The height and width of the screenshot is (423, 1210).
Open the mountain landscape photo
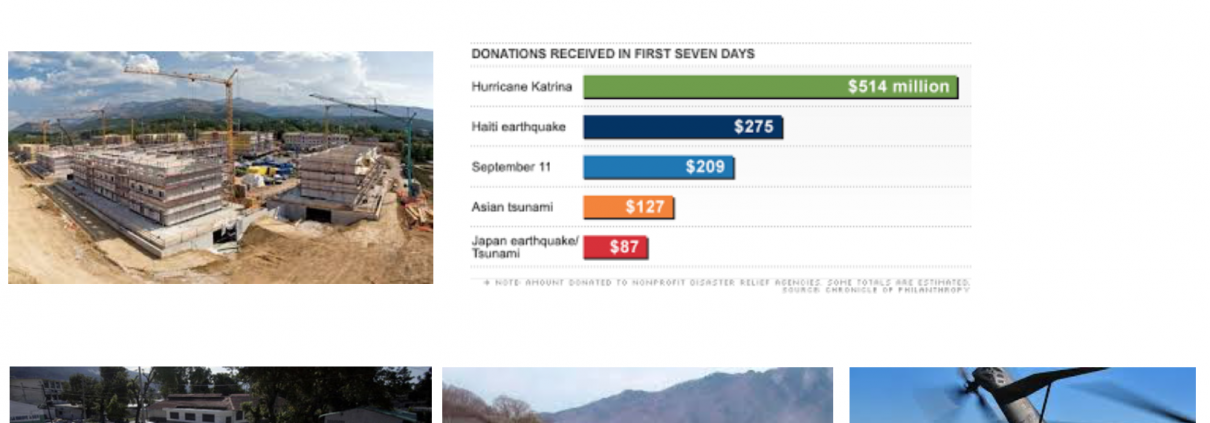[x=637, y=395]
